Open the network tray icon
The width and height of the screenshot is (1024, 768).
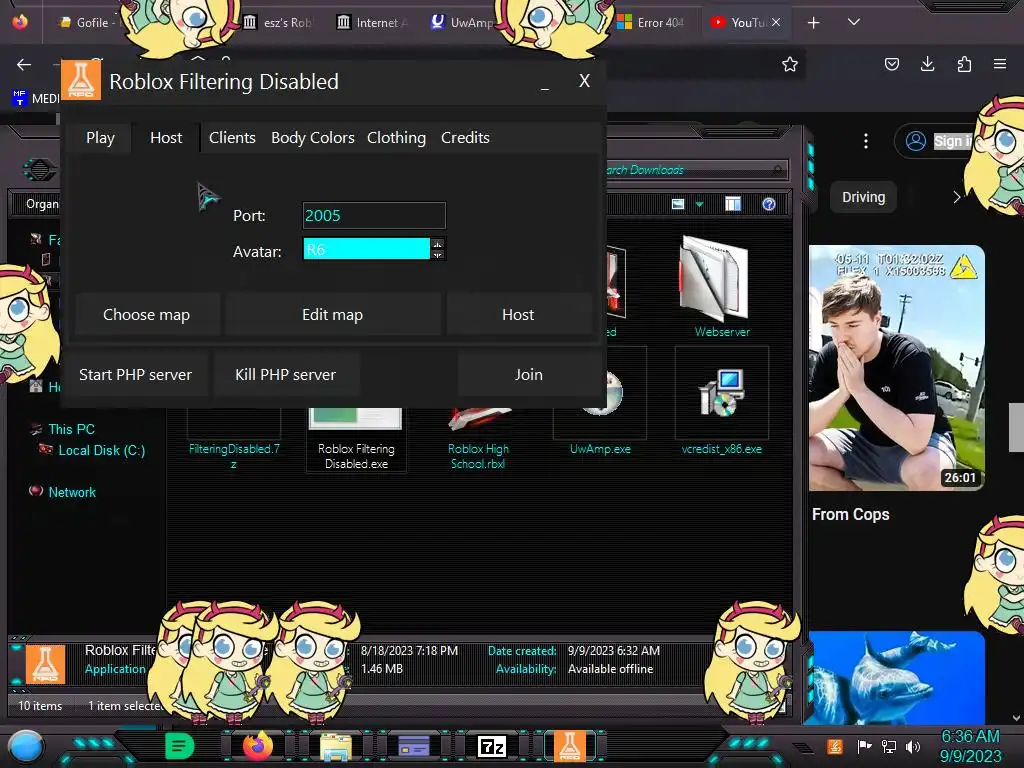889,746
